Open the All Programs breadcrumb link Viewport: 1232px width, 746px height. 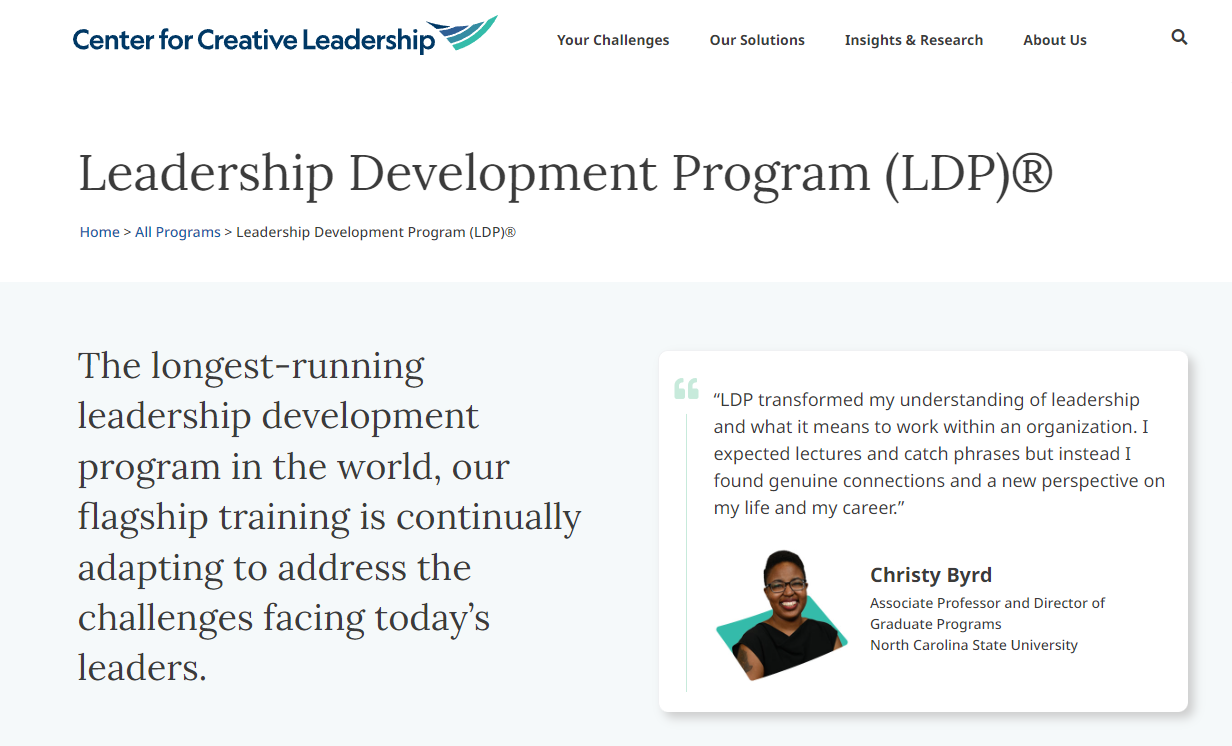coord(178,231)
